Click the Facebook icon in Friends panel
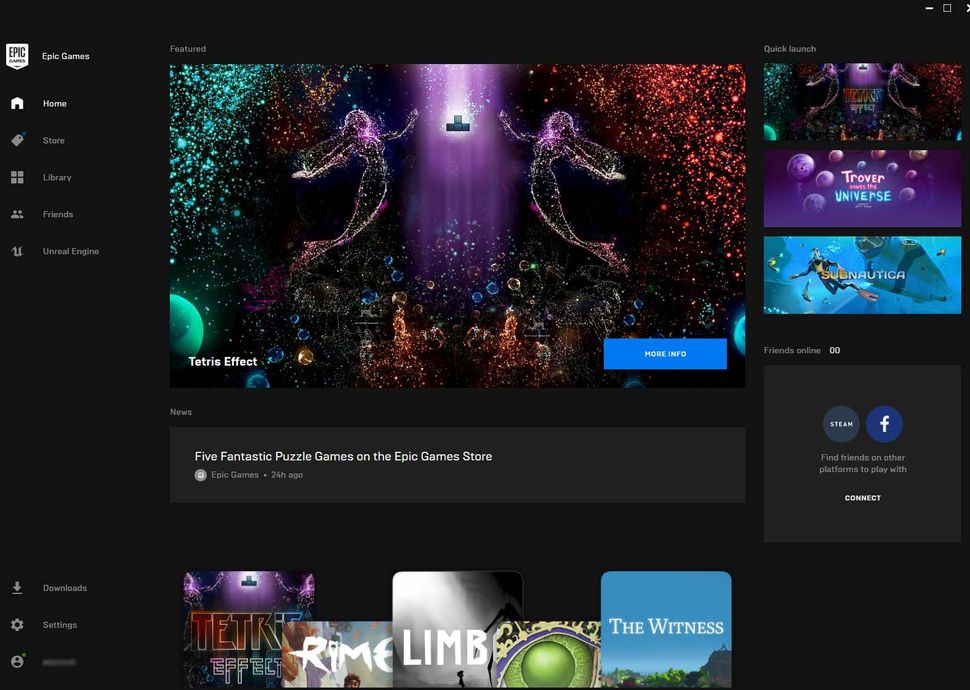Screen dimensions: 970x690 click(x=884, y=424)
